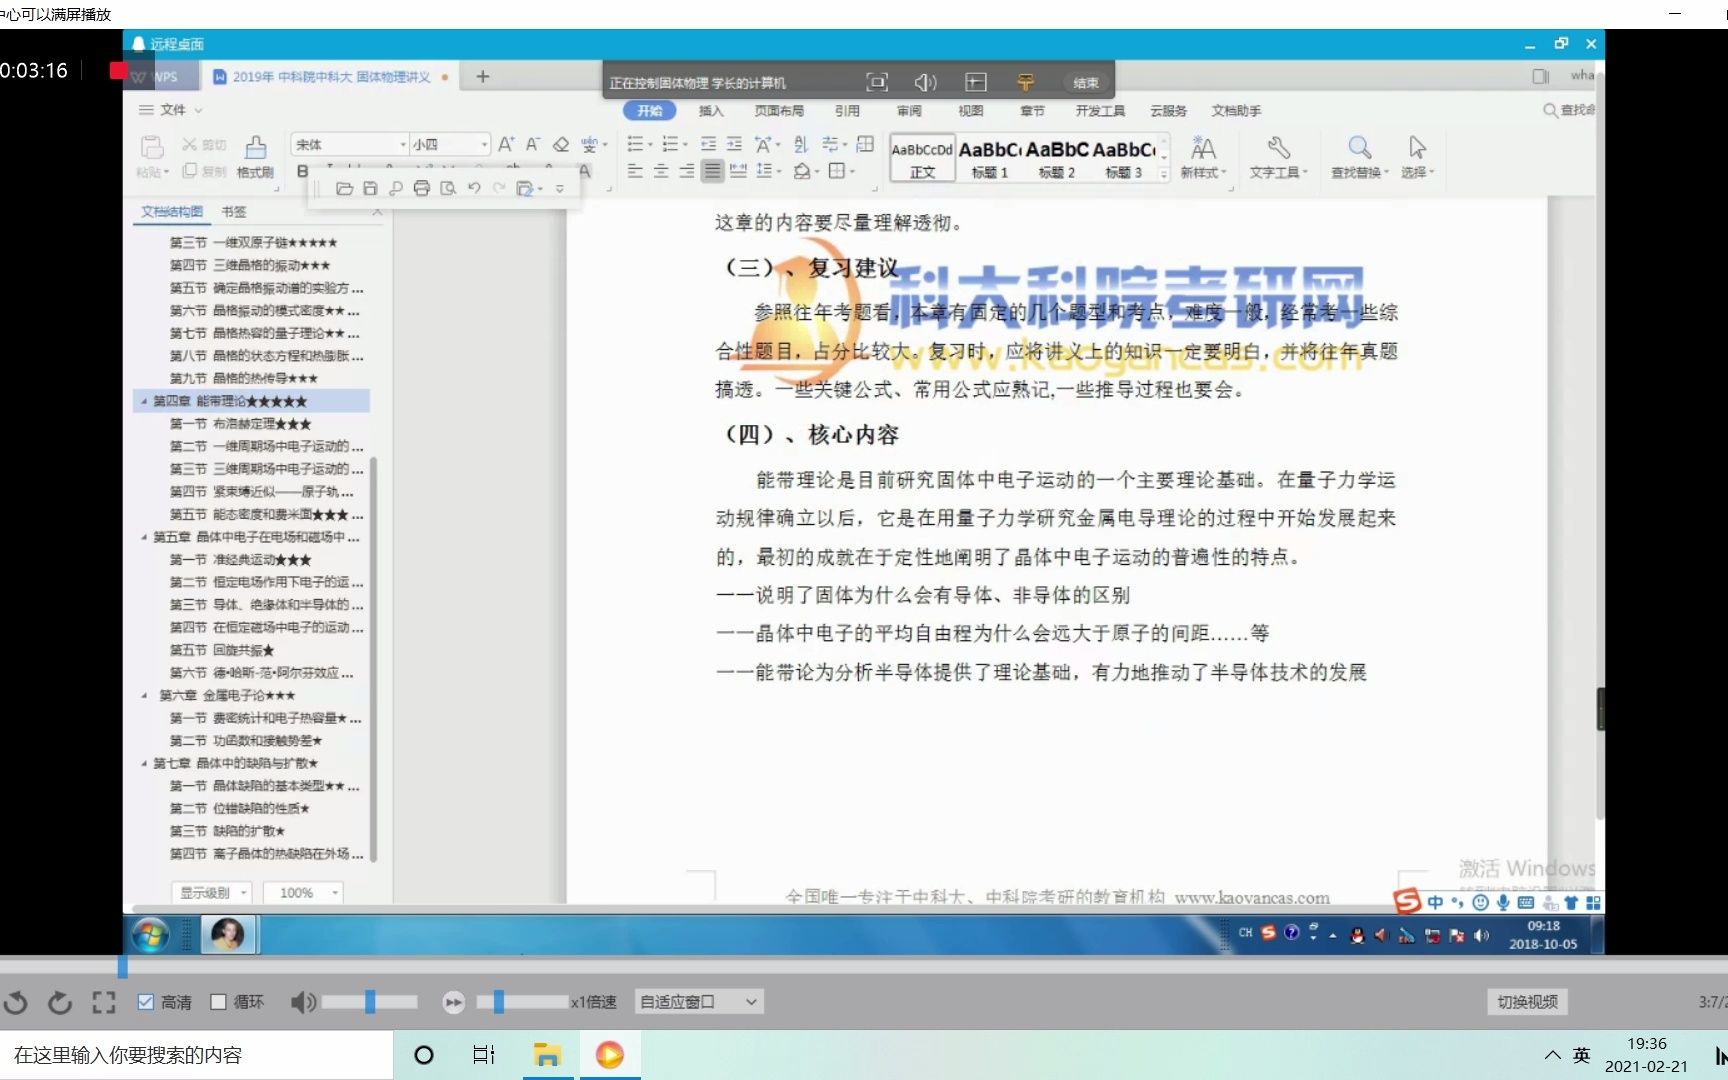Open the Text Tools wrench icon

(x=1278, y=147)
